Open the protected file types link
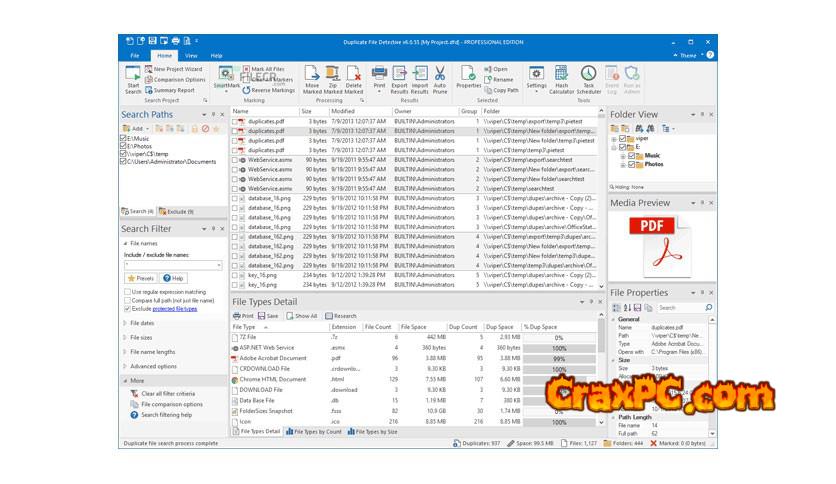The image size is (836, 484). pos(175,309)
